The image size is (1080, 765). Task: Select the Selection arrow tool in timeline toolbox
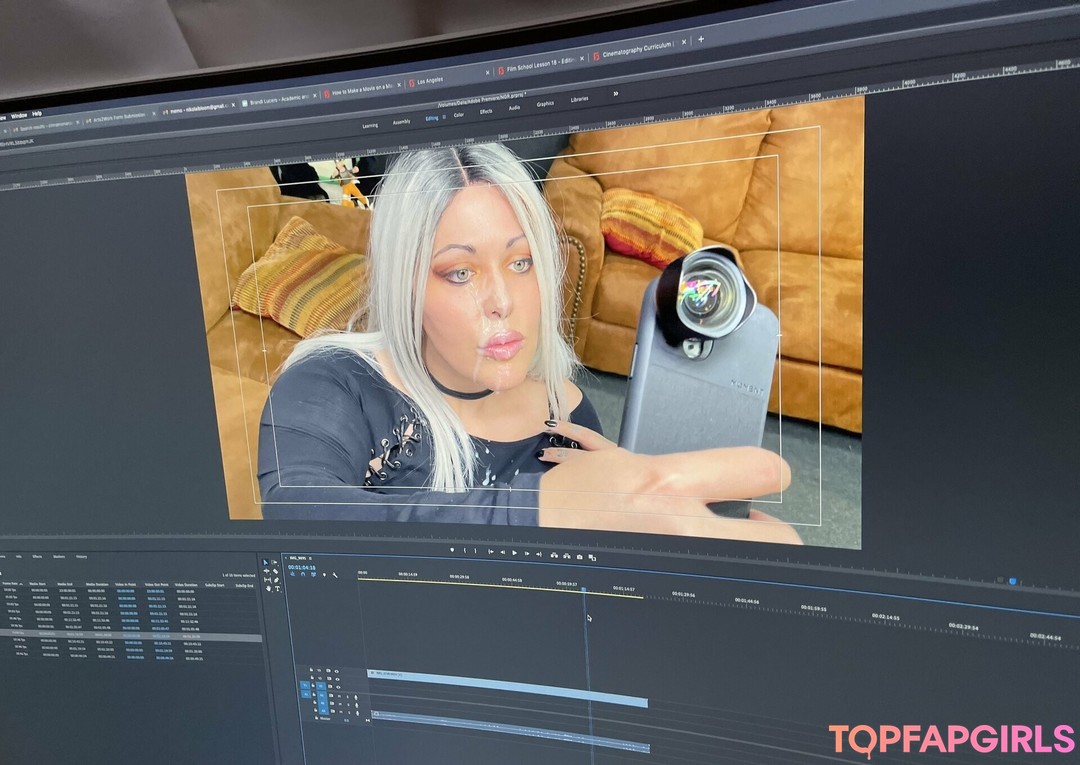tap(266, 563)
